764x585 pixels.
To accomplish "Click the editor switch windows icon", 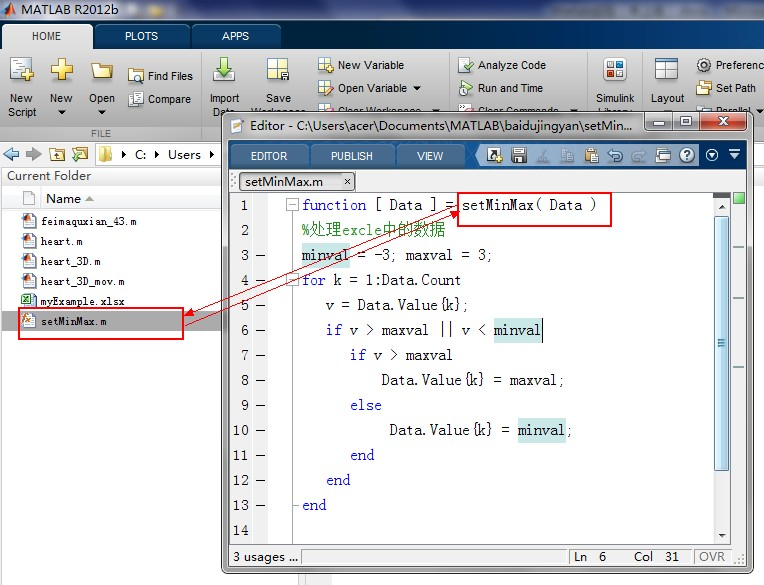I will point(663,155).
